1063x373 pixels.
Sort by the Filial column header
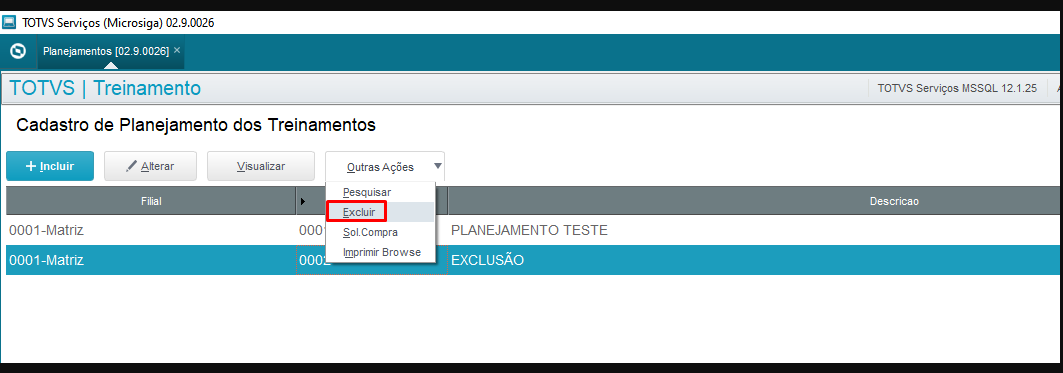click(x=151, y=201)
